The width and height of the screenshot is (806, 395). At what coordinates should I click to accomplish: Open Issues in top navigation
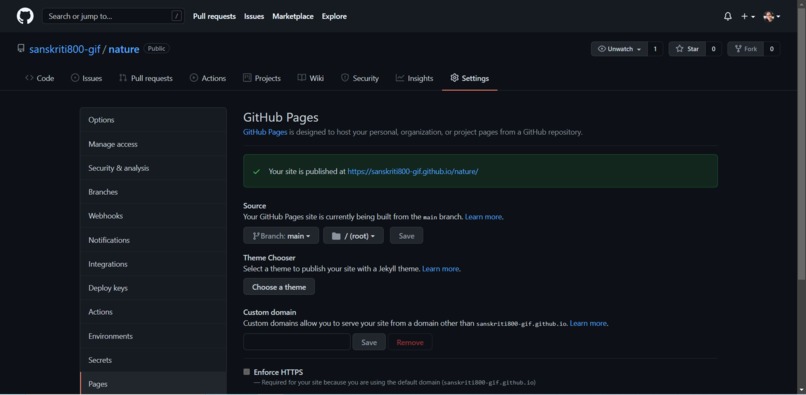click(x=254, y=16)
